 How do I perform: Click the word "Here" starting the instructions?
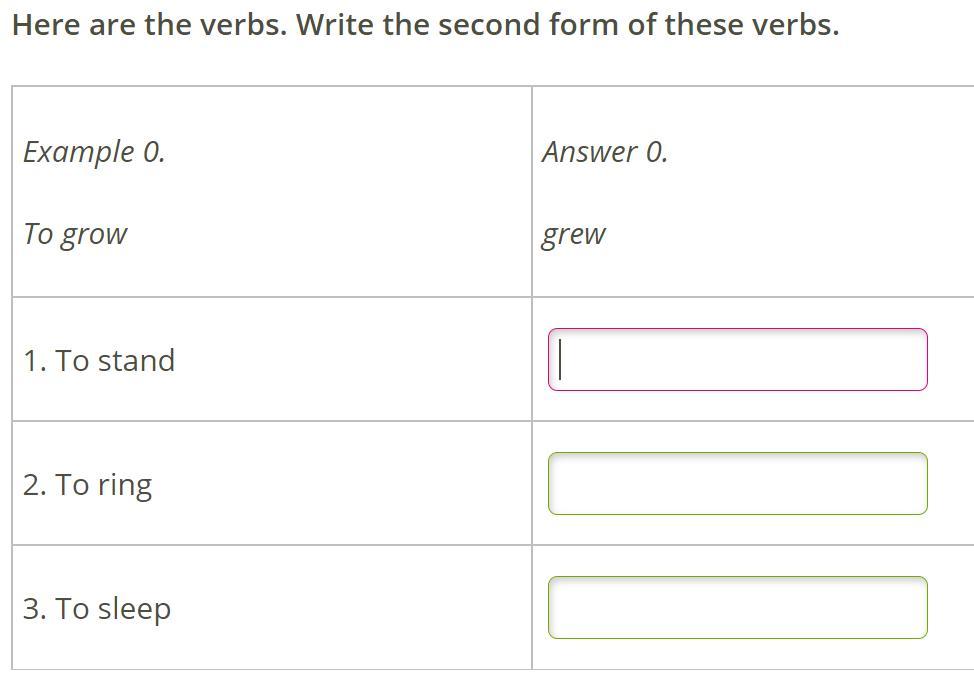tap(46, 25)
